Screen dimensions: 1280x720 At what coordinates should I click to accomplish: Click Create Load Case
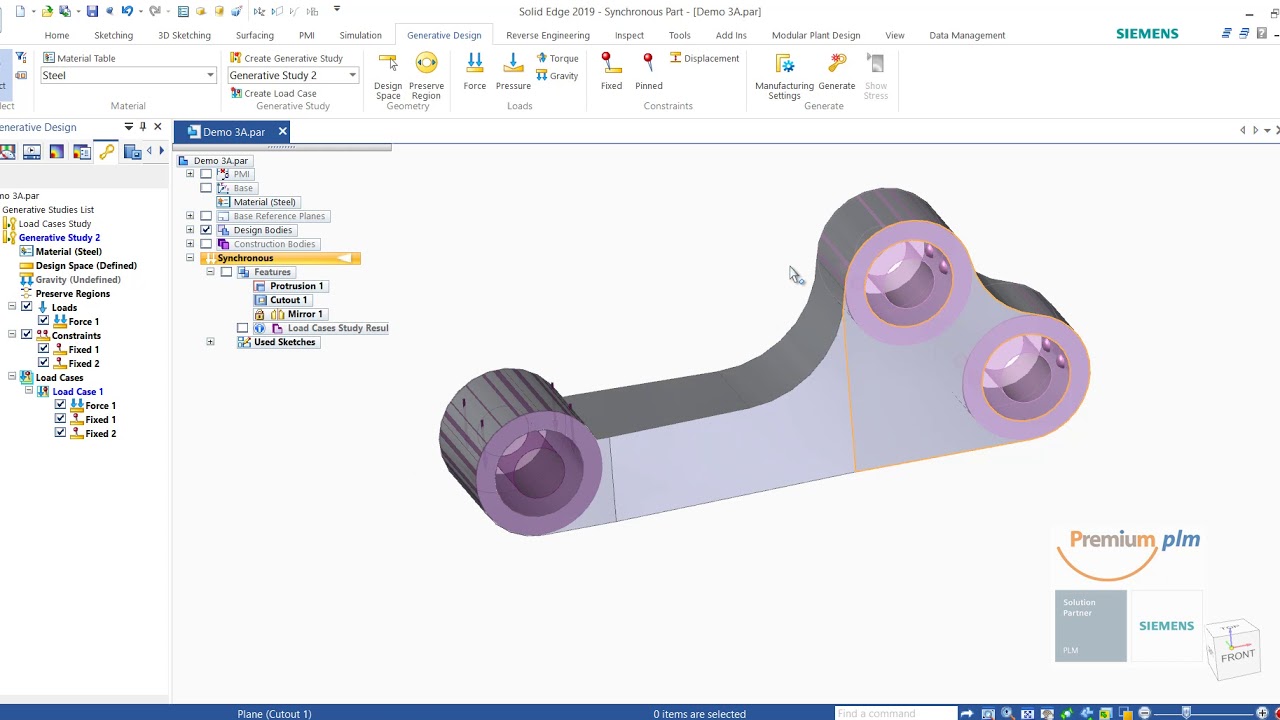273,93
